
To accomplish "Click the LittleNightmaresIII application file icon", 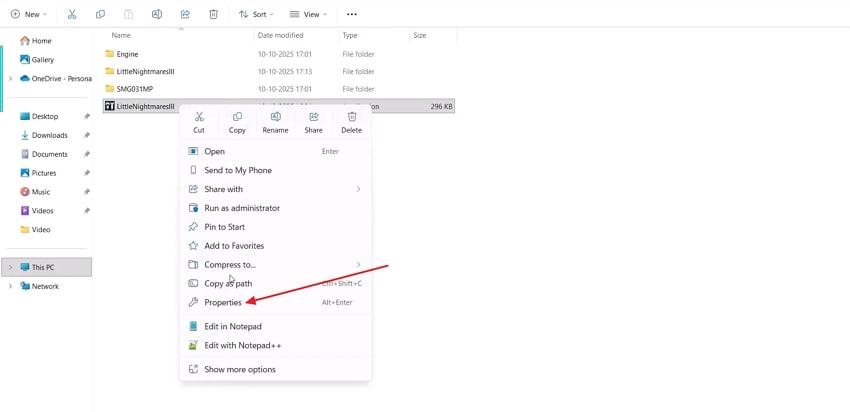I will tap(110, 106).
